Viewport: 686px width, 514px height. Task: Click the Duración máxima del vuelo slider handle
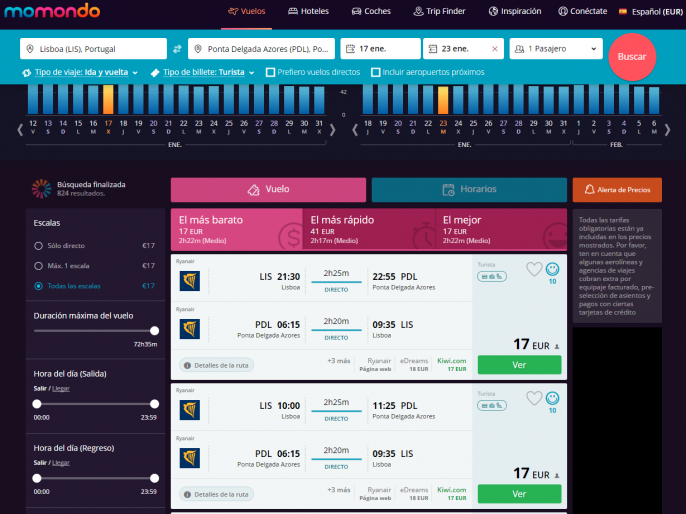coord(154,331)
